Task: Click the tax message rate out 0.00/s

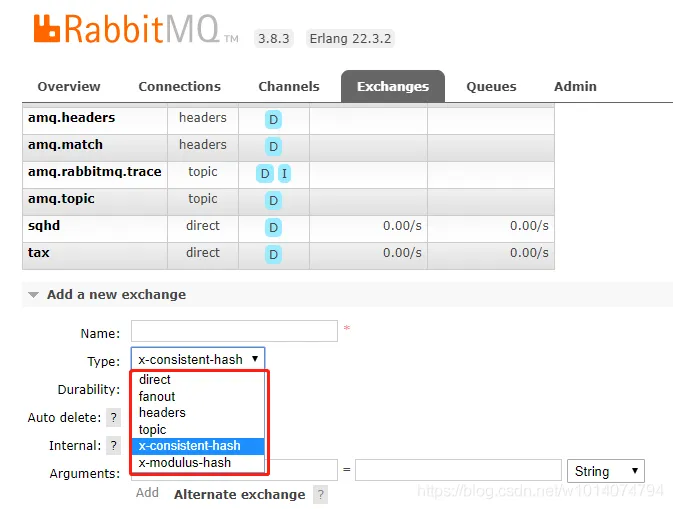Action: coord(529,253)
